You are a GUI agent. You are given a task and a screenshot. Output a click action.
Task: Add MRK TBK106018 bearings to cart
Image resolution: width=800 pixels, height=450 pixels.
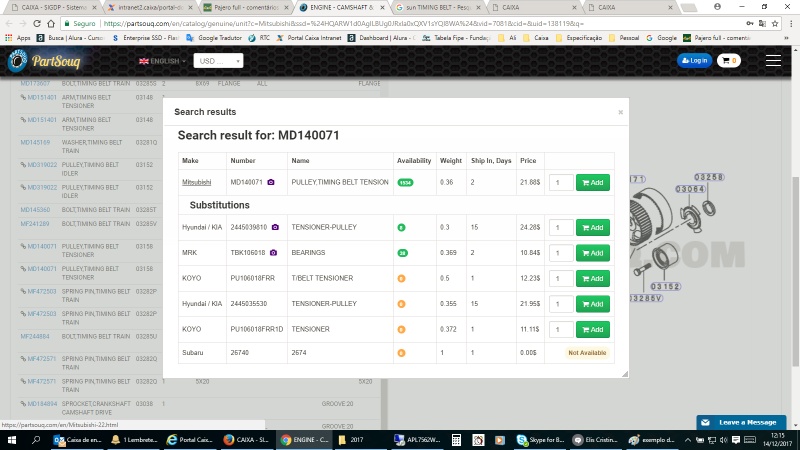point(593,253)
